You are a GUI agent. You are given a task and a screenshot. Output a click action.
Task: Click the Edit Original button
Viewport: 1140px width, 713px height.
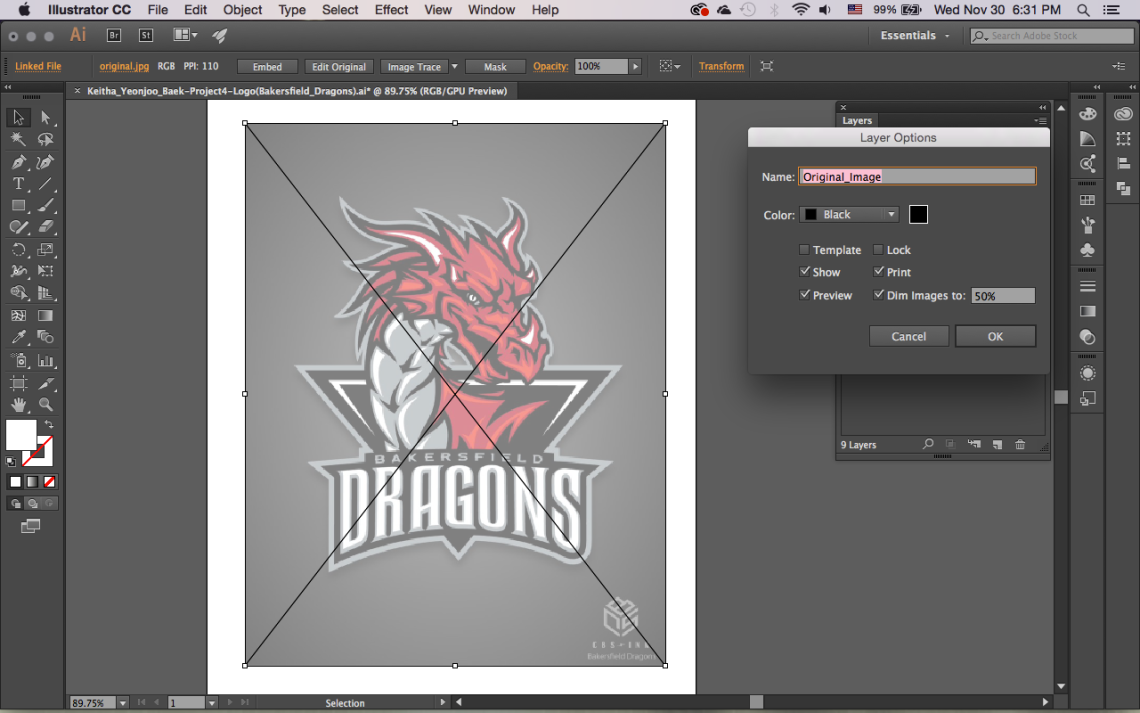click(339, 66)
